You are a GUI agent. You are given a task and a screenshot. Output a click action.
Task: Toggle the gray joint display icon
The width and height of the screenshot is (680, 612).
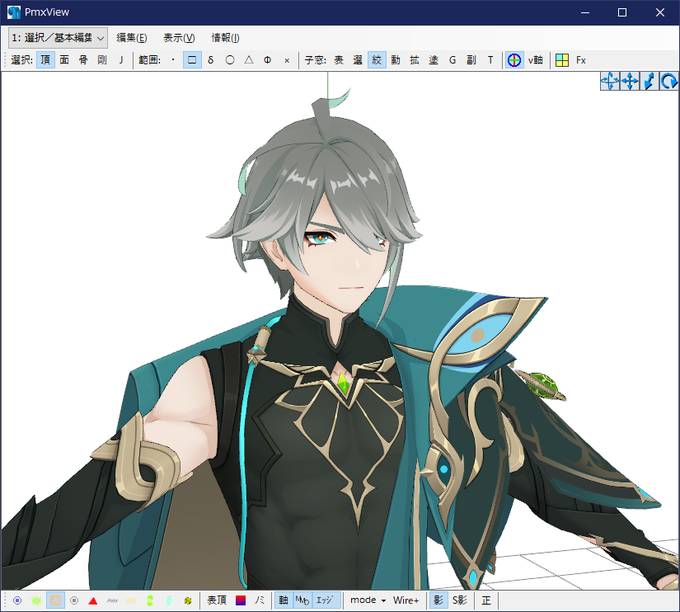click(x=112, y=601)
